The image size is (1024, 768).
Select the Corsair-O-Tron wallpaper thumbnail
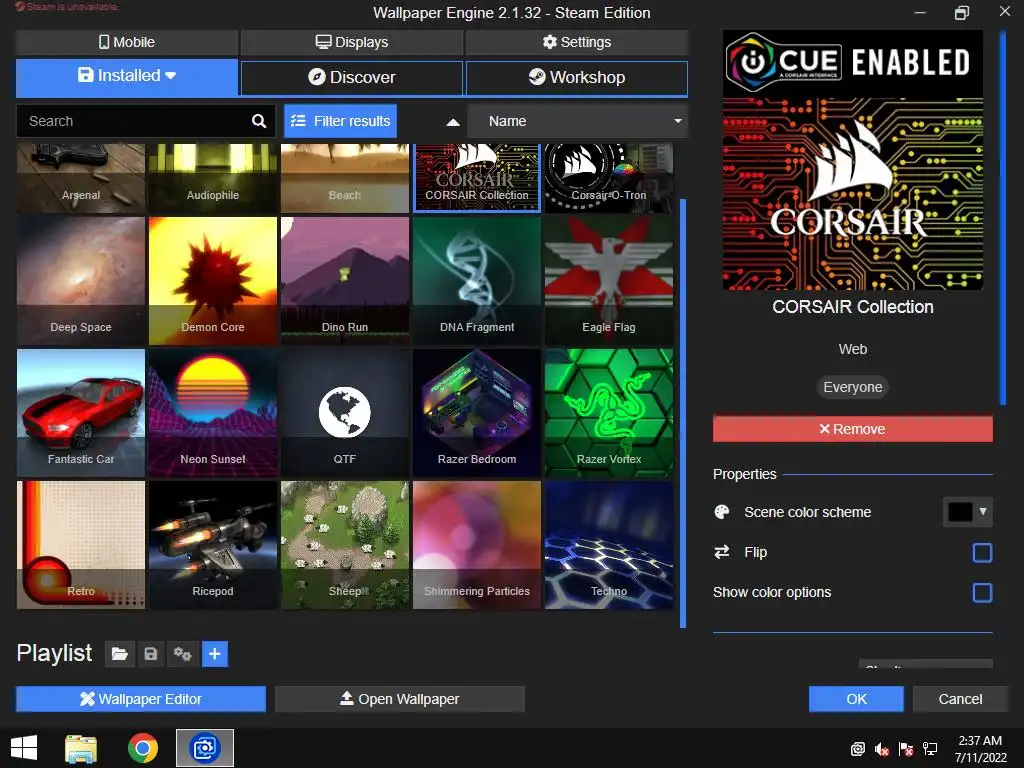pos(609,178)
